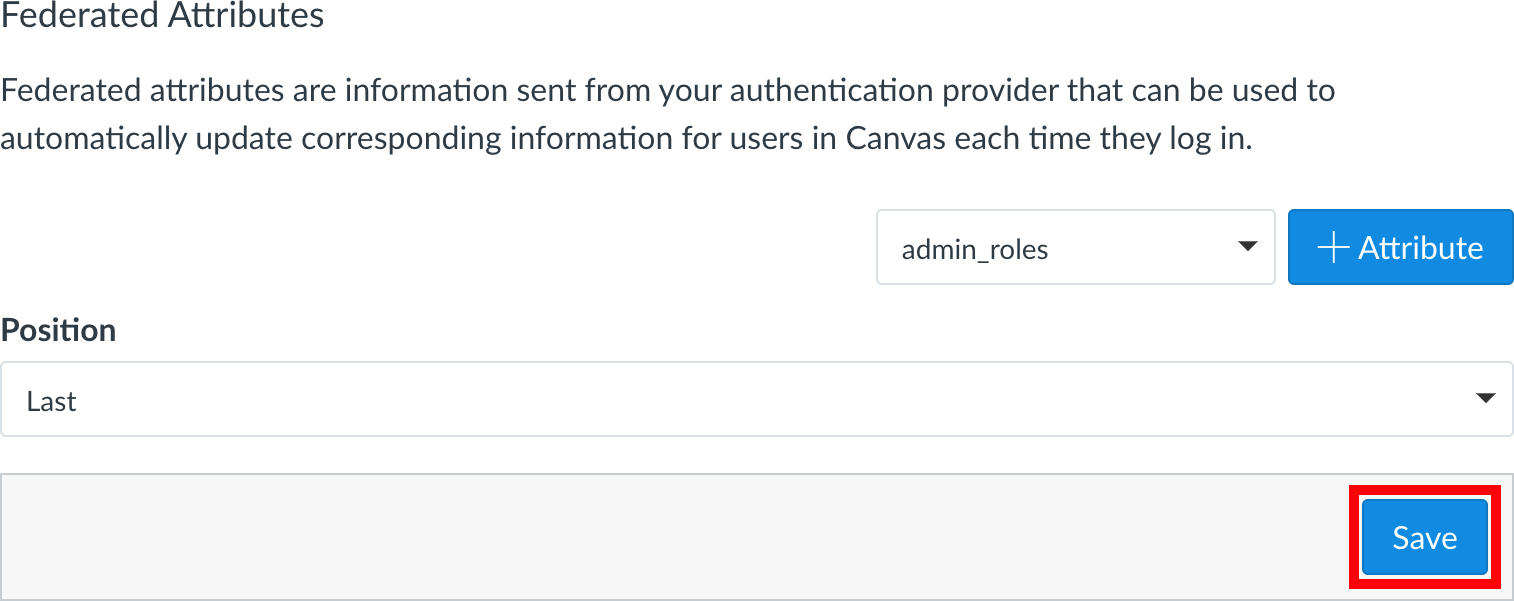Image resolution: width=1514 pixels, height=601 pixels.
Task: Click the federated attributes description paragraph
Action: (667, 114)
